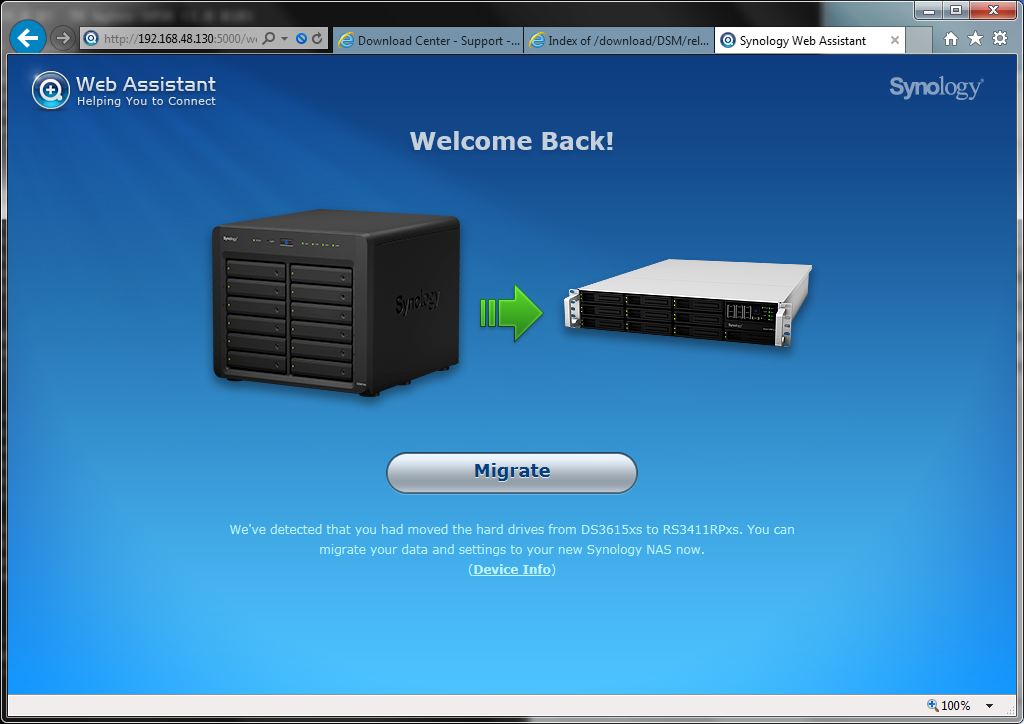The width and height of the screenshot is (1024, 724).
Task: Click the Welcome Back! heading
Action: point(512,141)
